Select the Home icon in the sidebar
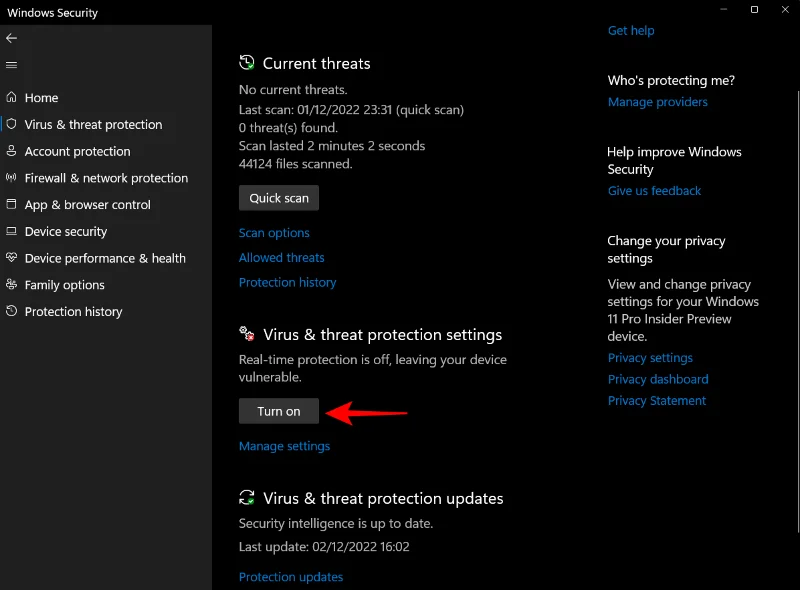 pos(14,97)
